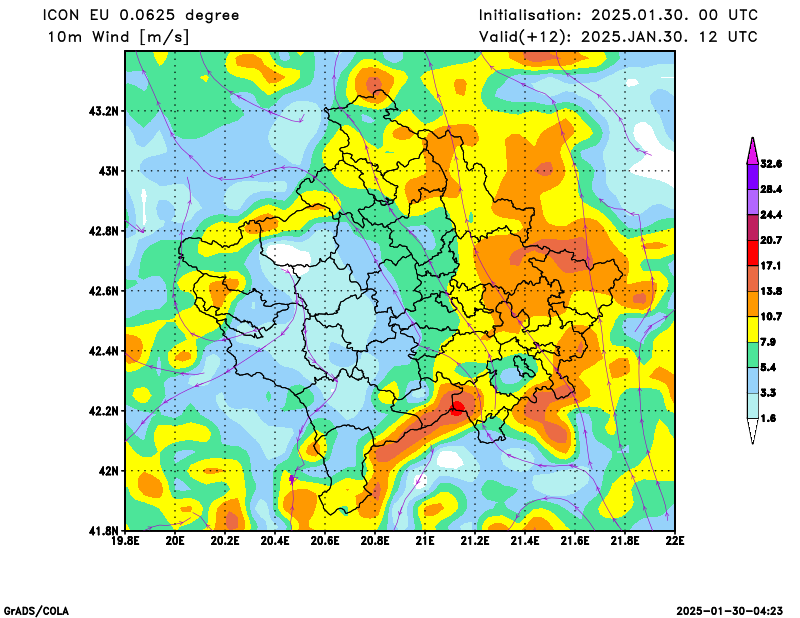
Task: Click the 42.4N latitude label
Action: pyautogui.click(x=104, y=351)
